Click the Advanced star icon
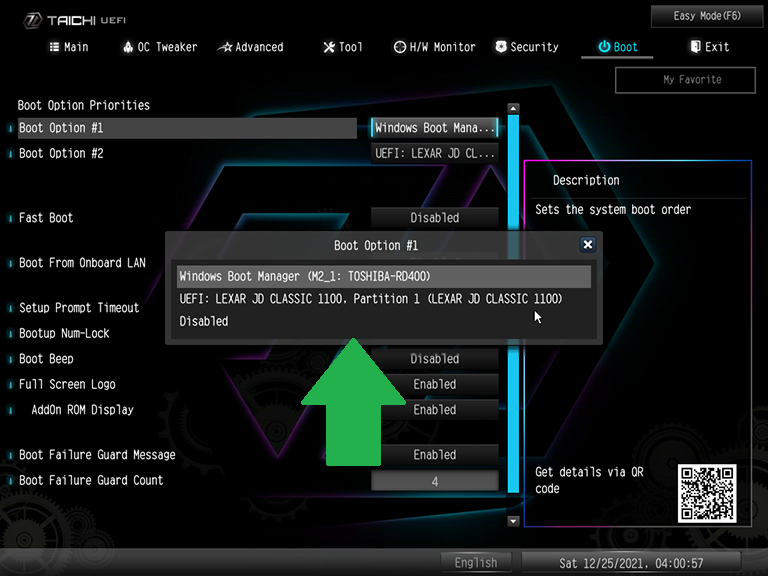The width and height of the screenshot is (768, 576). point(225,48)
